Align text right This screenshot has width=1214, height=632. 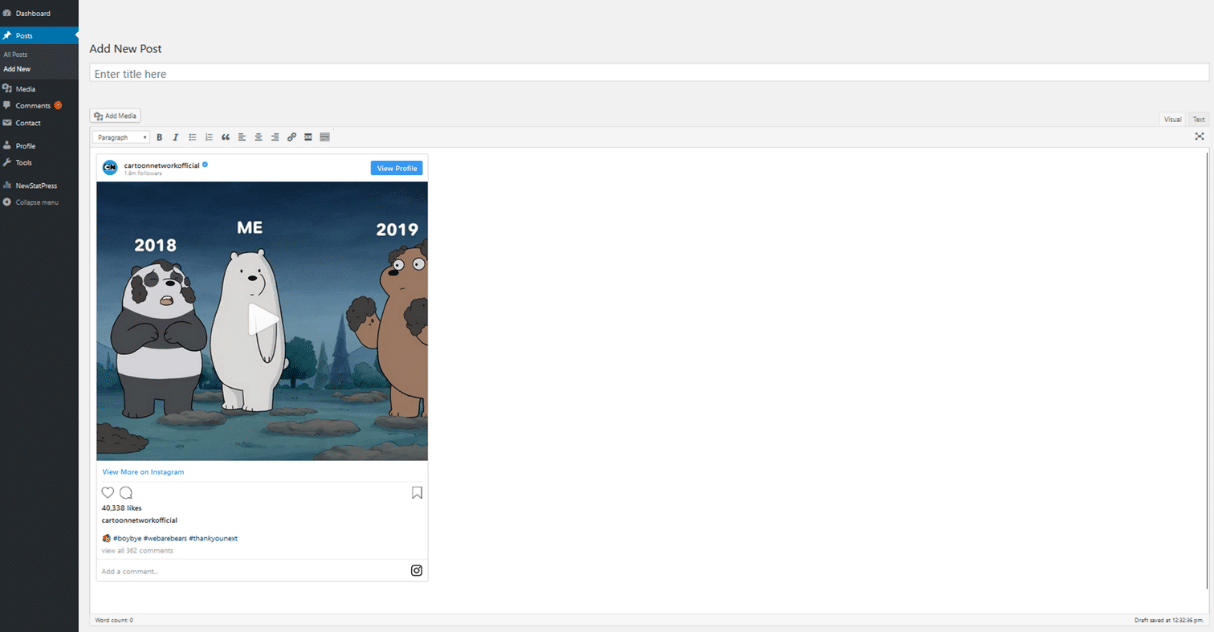(x=275, y=137)
